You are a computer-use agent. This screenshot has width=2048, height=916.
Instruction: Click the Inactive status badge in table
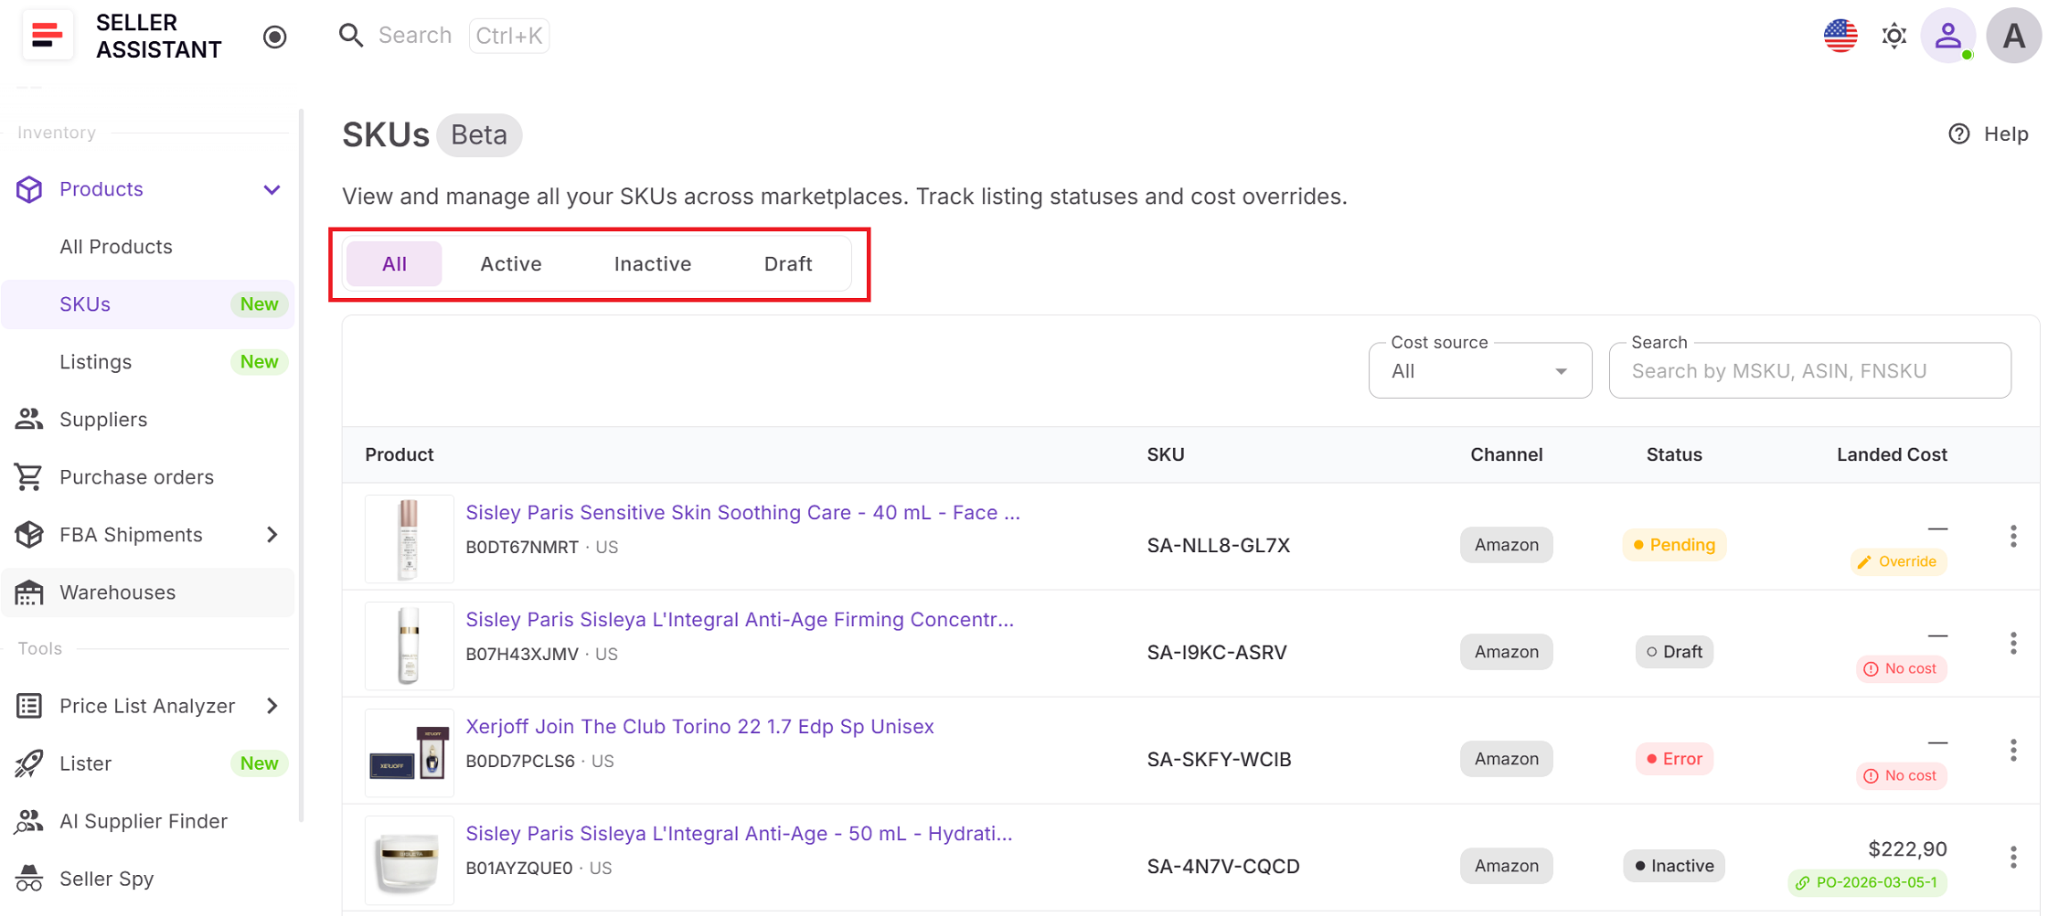[x=1675, y=866]
